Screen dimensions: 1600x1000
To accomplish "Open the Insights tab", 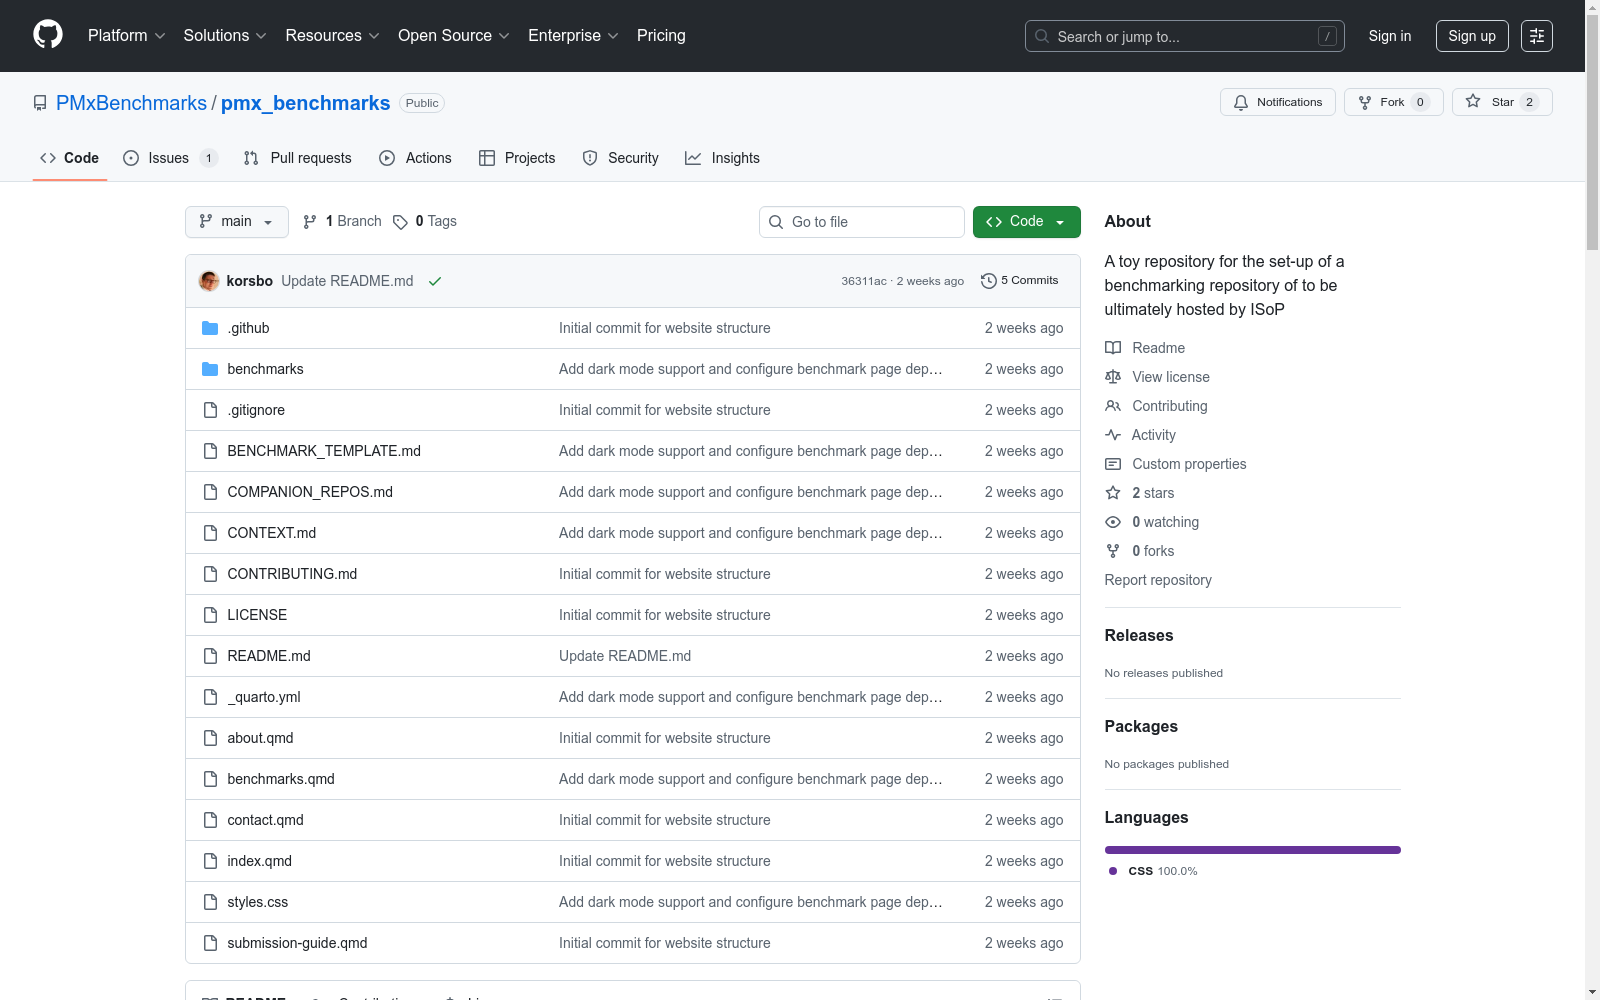I will coord(723,158).
